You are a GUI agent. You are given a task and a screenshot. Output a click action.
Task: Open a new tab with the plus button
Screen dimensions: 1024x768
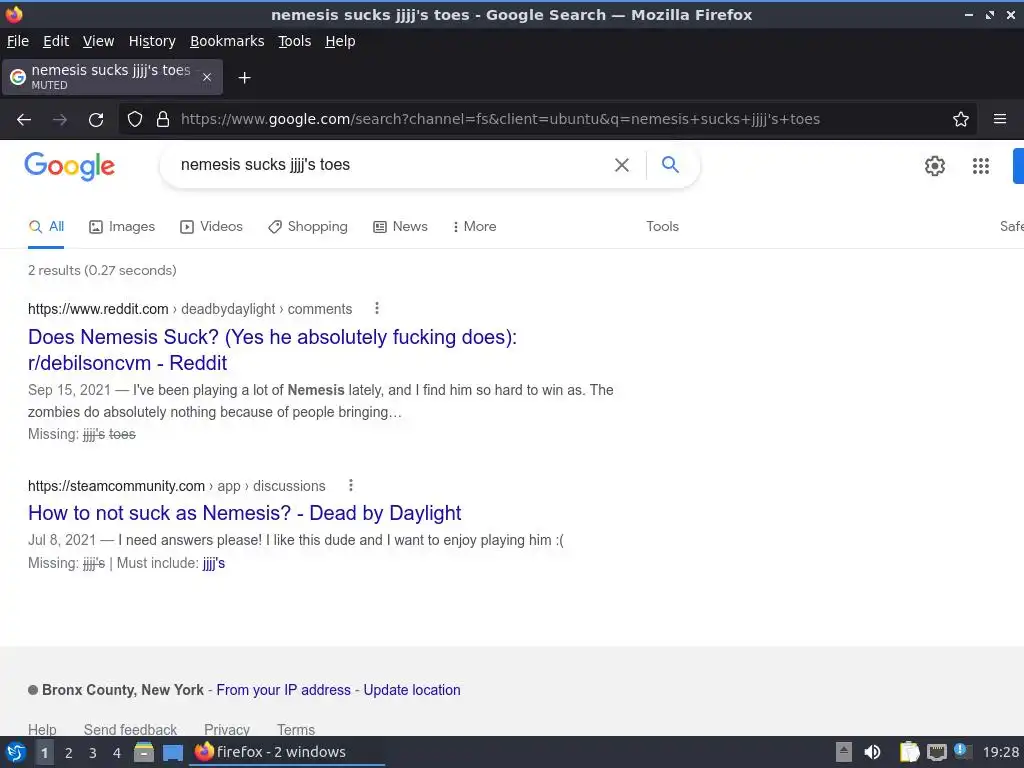pyautogui.click(x=244, y=78)
